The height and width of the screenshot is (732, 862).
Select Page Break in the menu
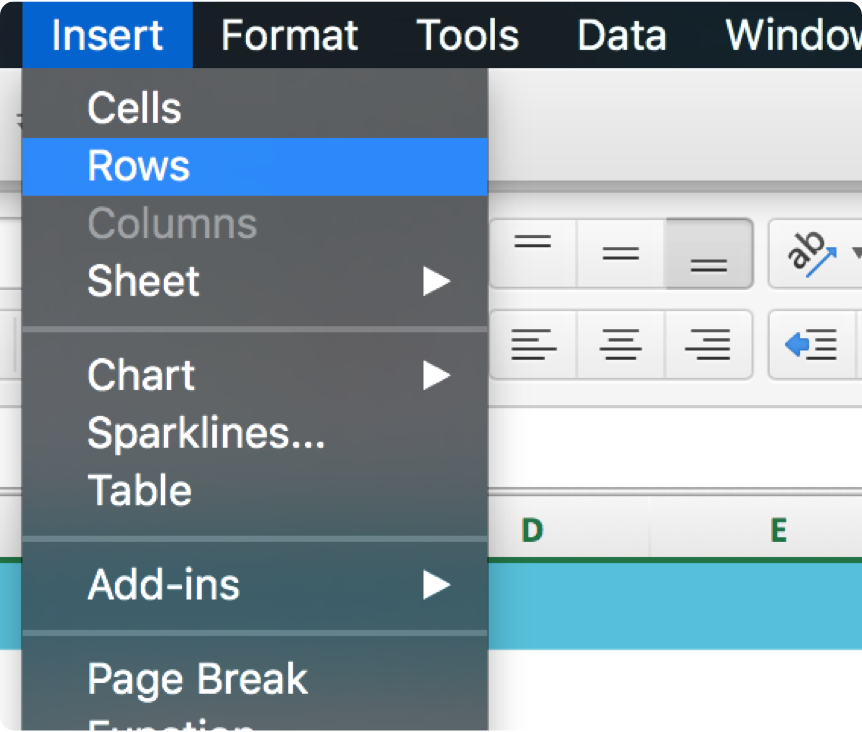coord(198,679)
